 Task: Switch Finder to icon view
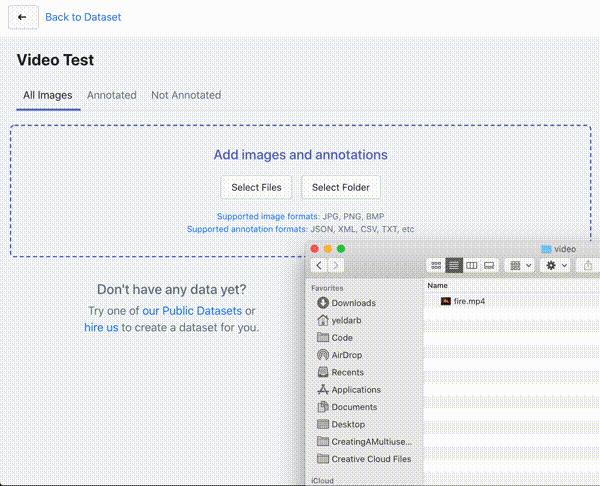tap(436, 265)
